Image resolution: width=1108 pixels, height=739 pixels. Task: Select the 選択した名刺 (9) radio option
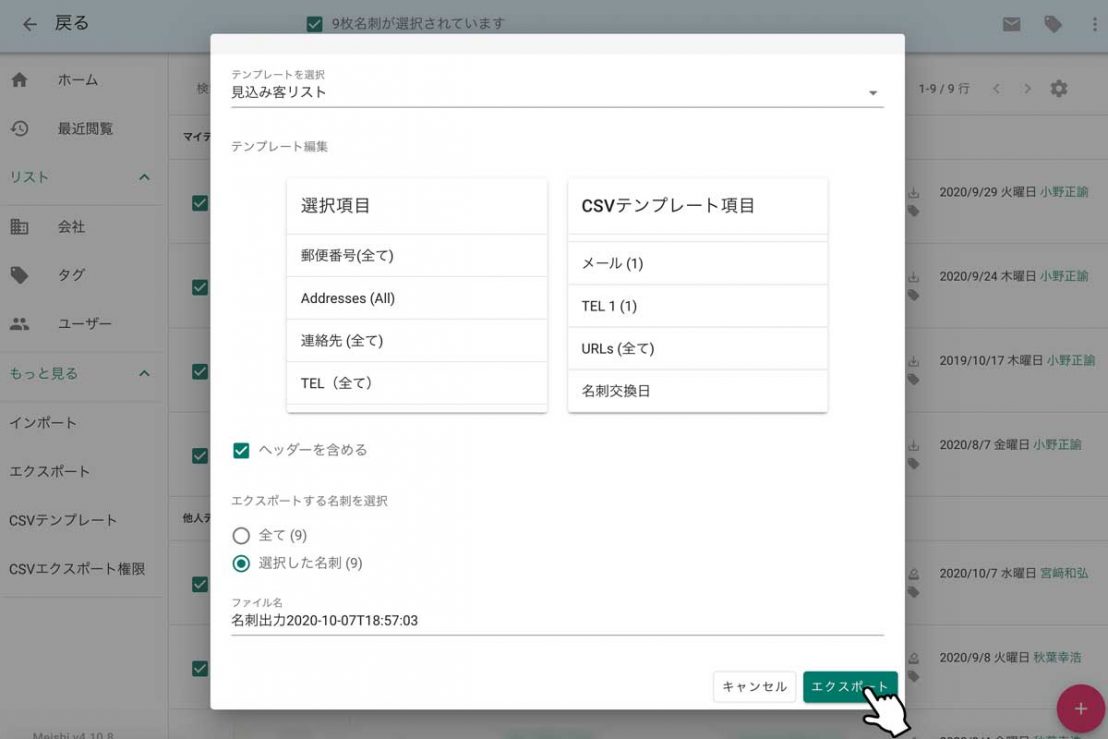click(241, 563)
